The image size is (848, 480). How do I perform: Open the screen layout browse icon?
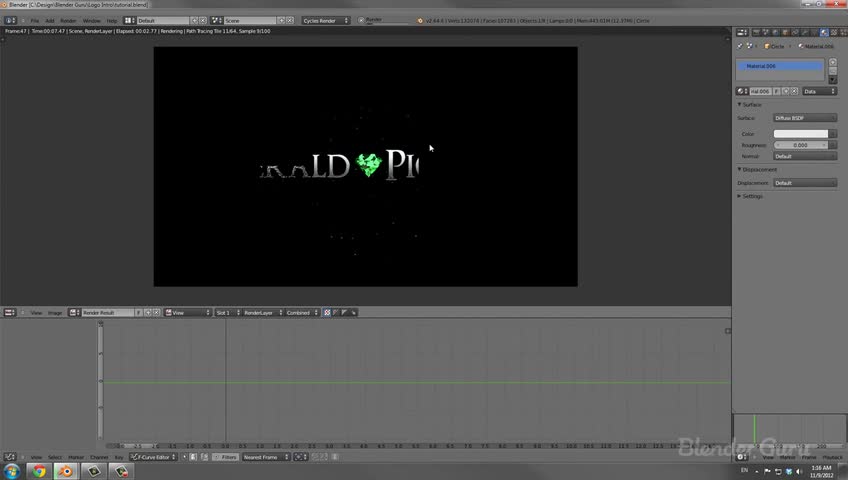coord(129,21)
